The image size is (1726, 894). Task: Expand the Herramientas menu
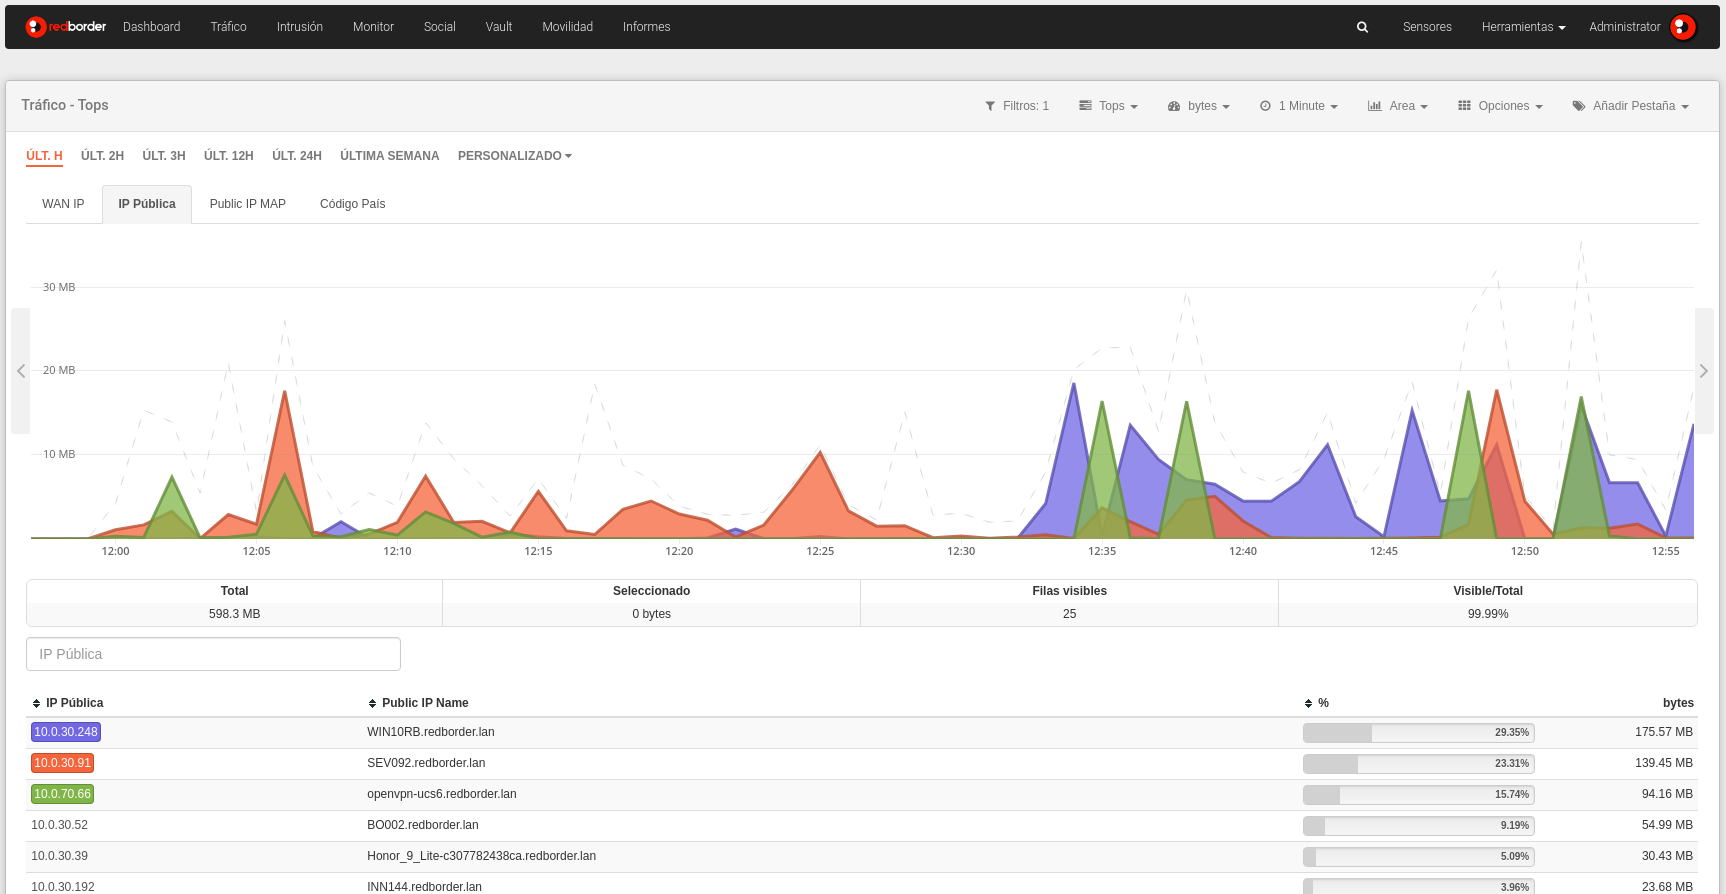1523,27
